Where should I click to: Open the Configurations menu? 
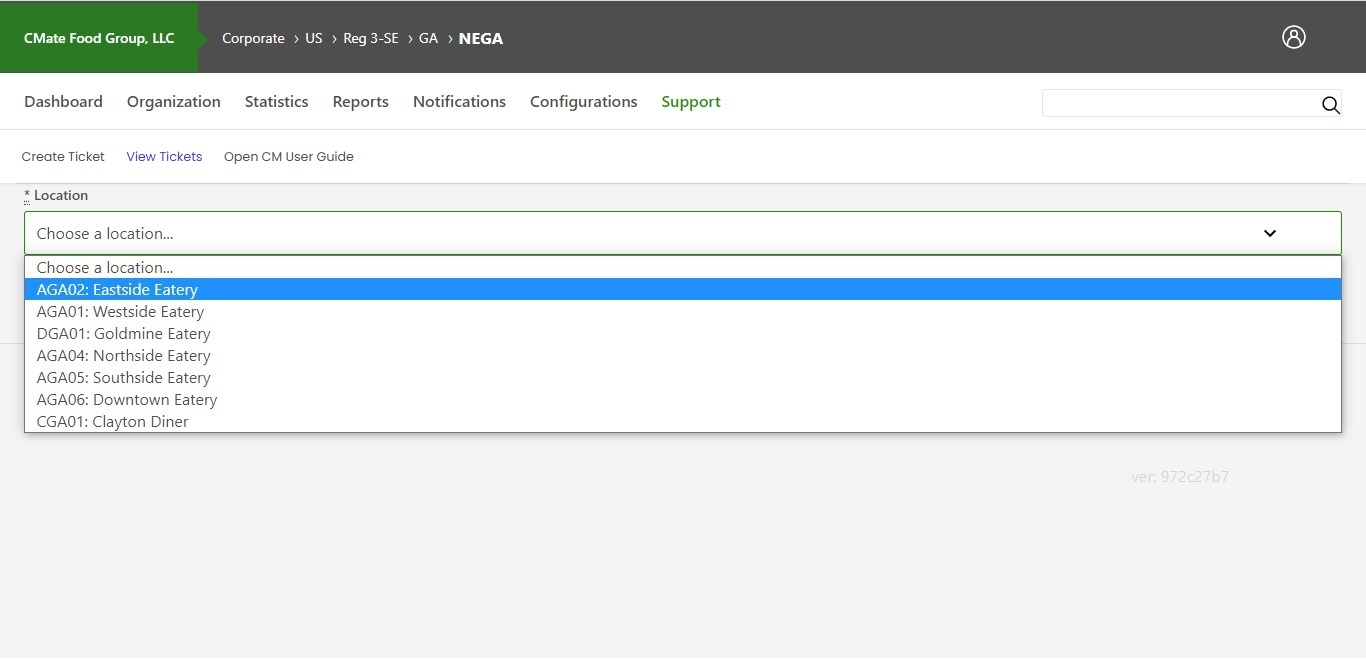583,101
